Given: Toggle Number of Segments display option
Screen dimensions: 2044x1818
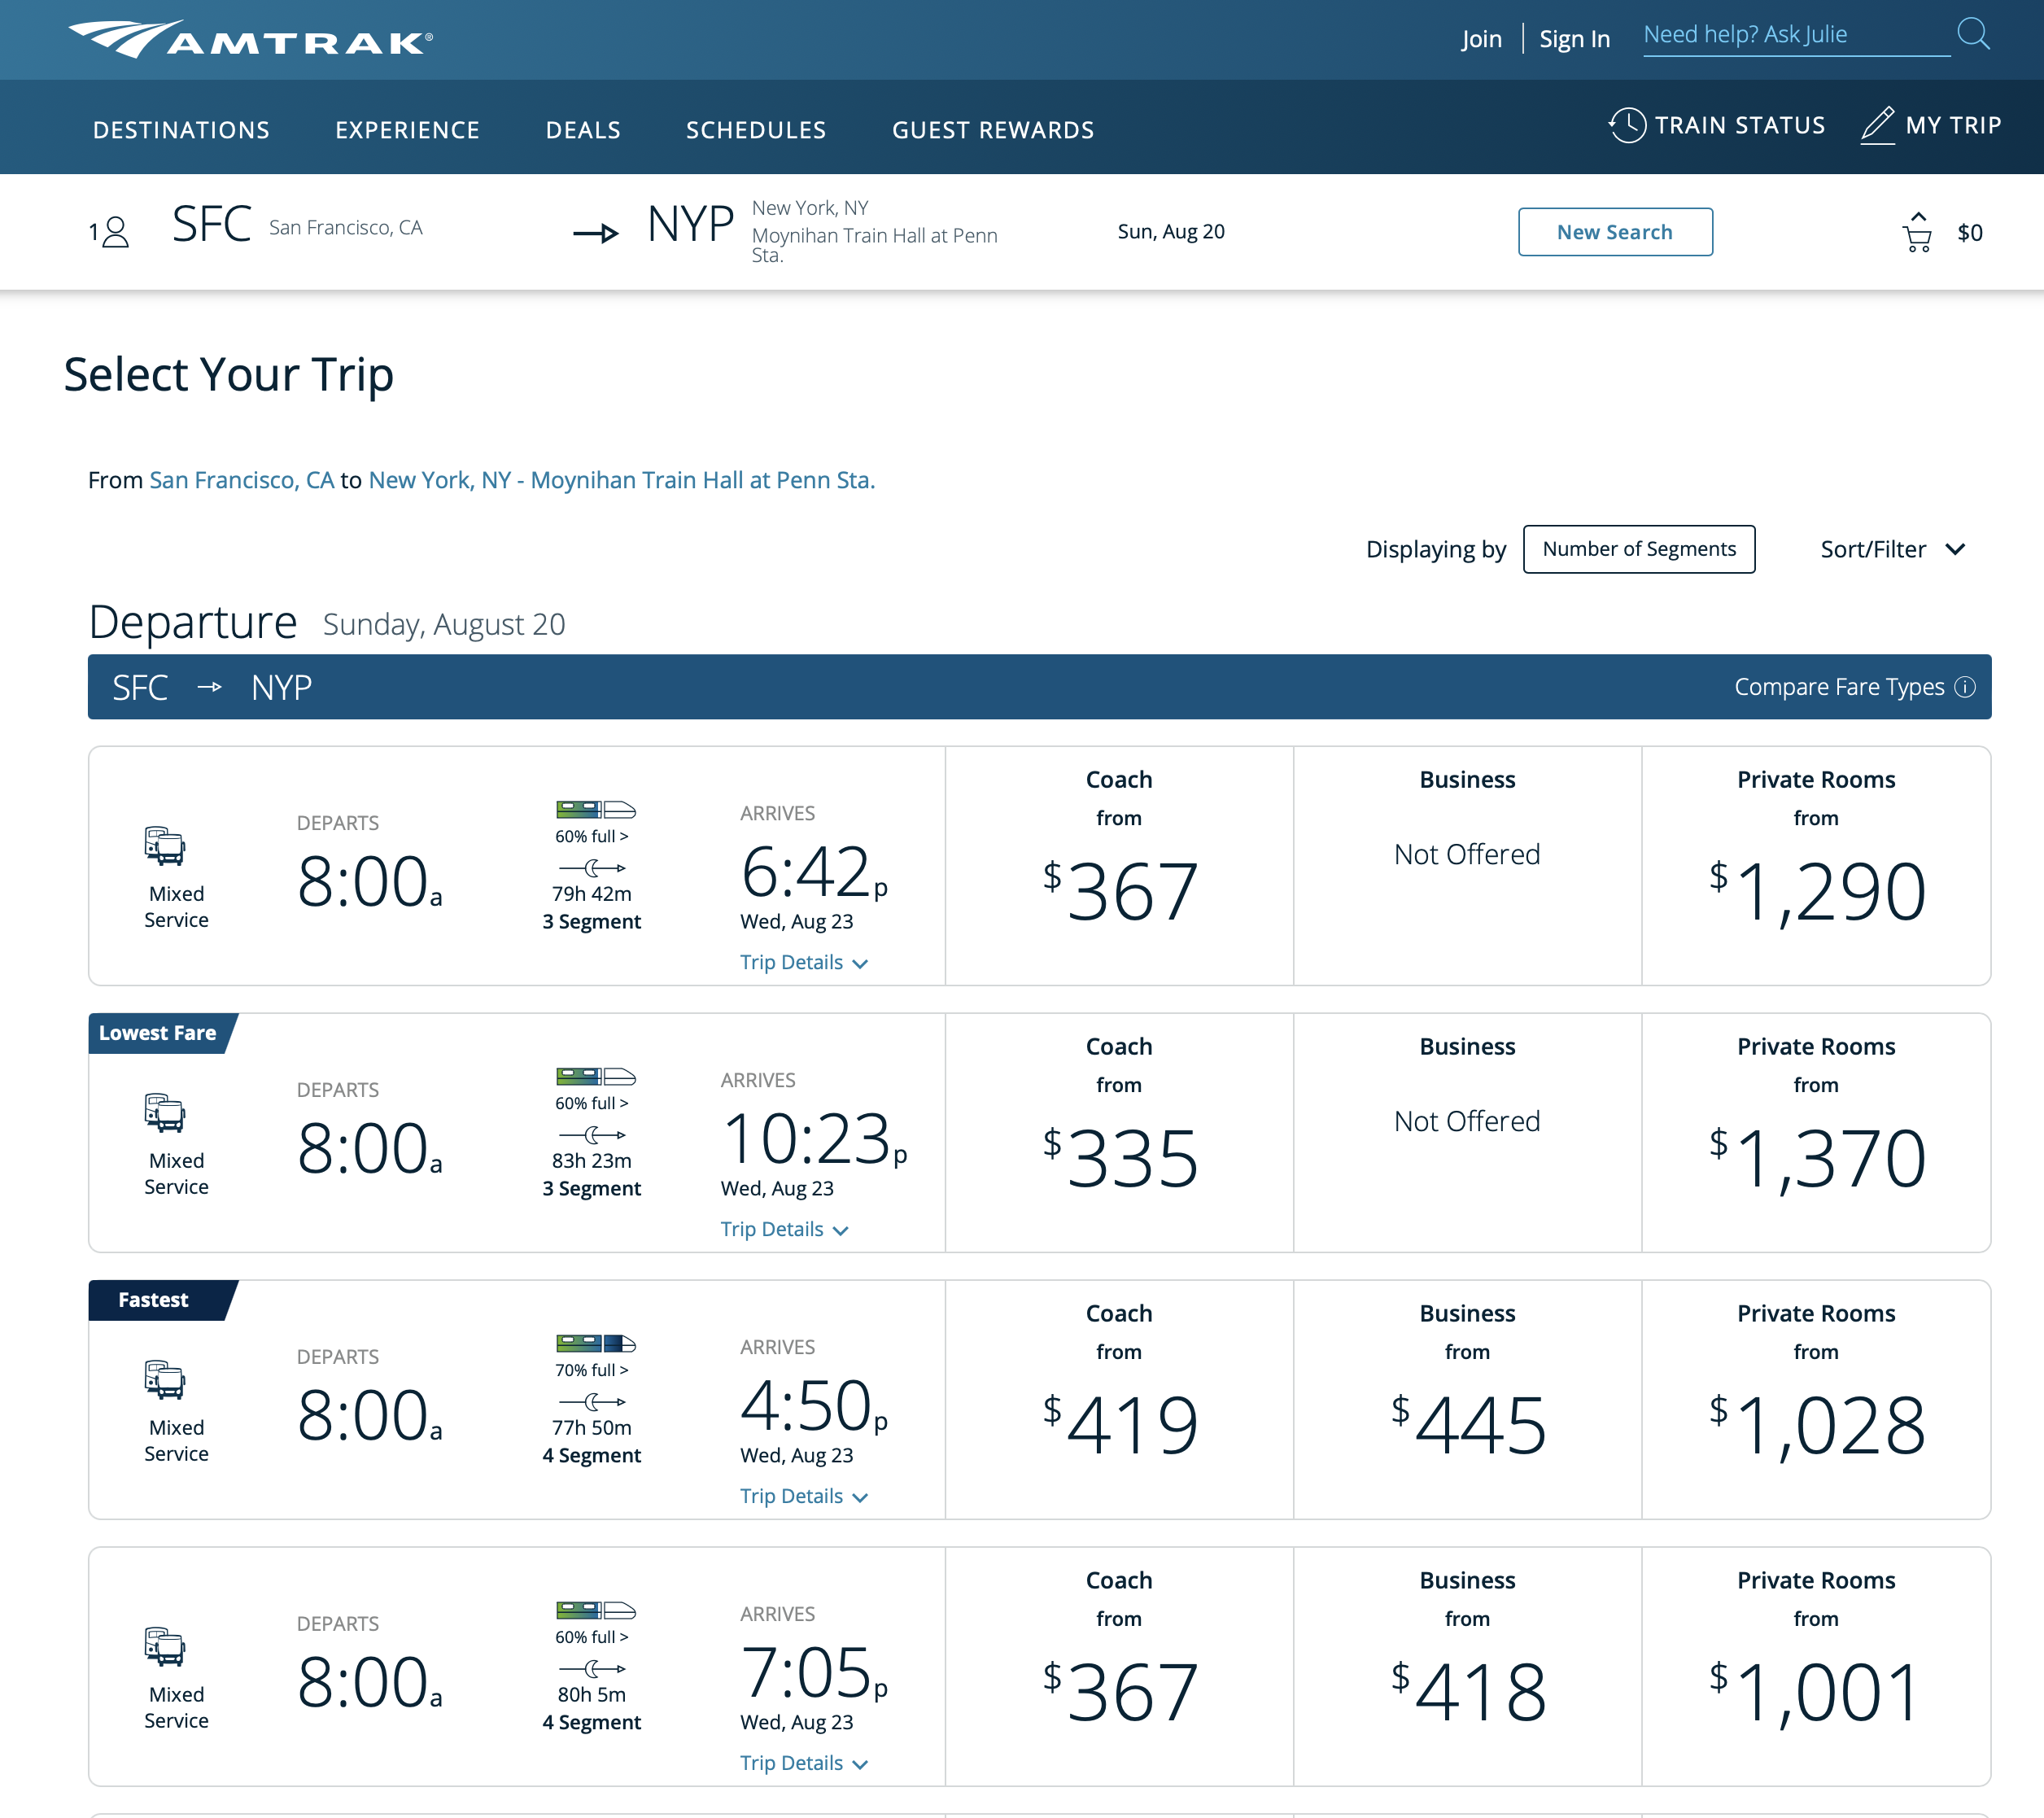Looking at the screenshot, I should pos(1638,549).
